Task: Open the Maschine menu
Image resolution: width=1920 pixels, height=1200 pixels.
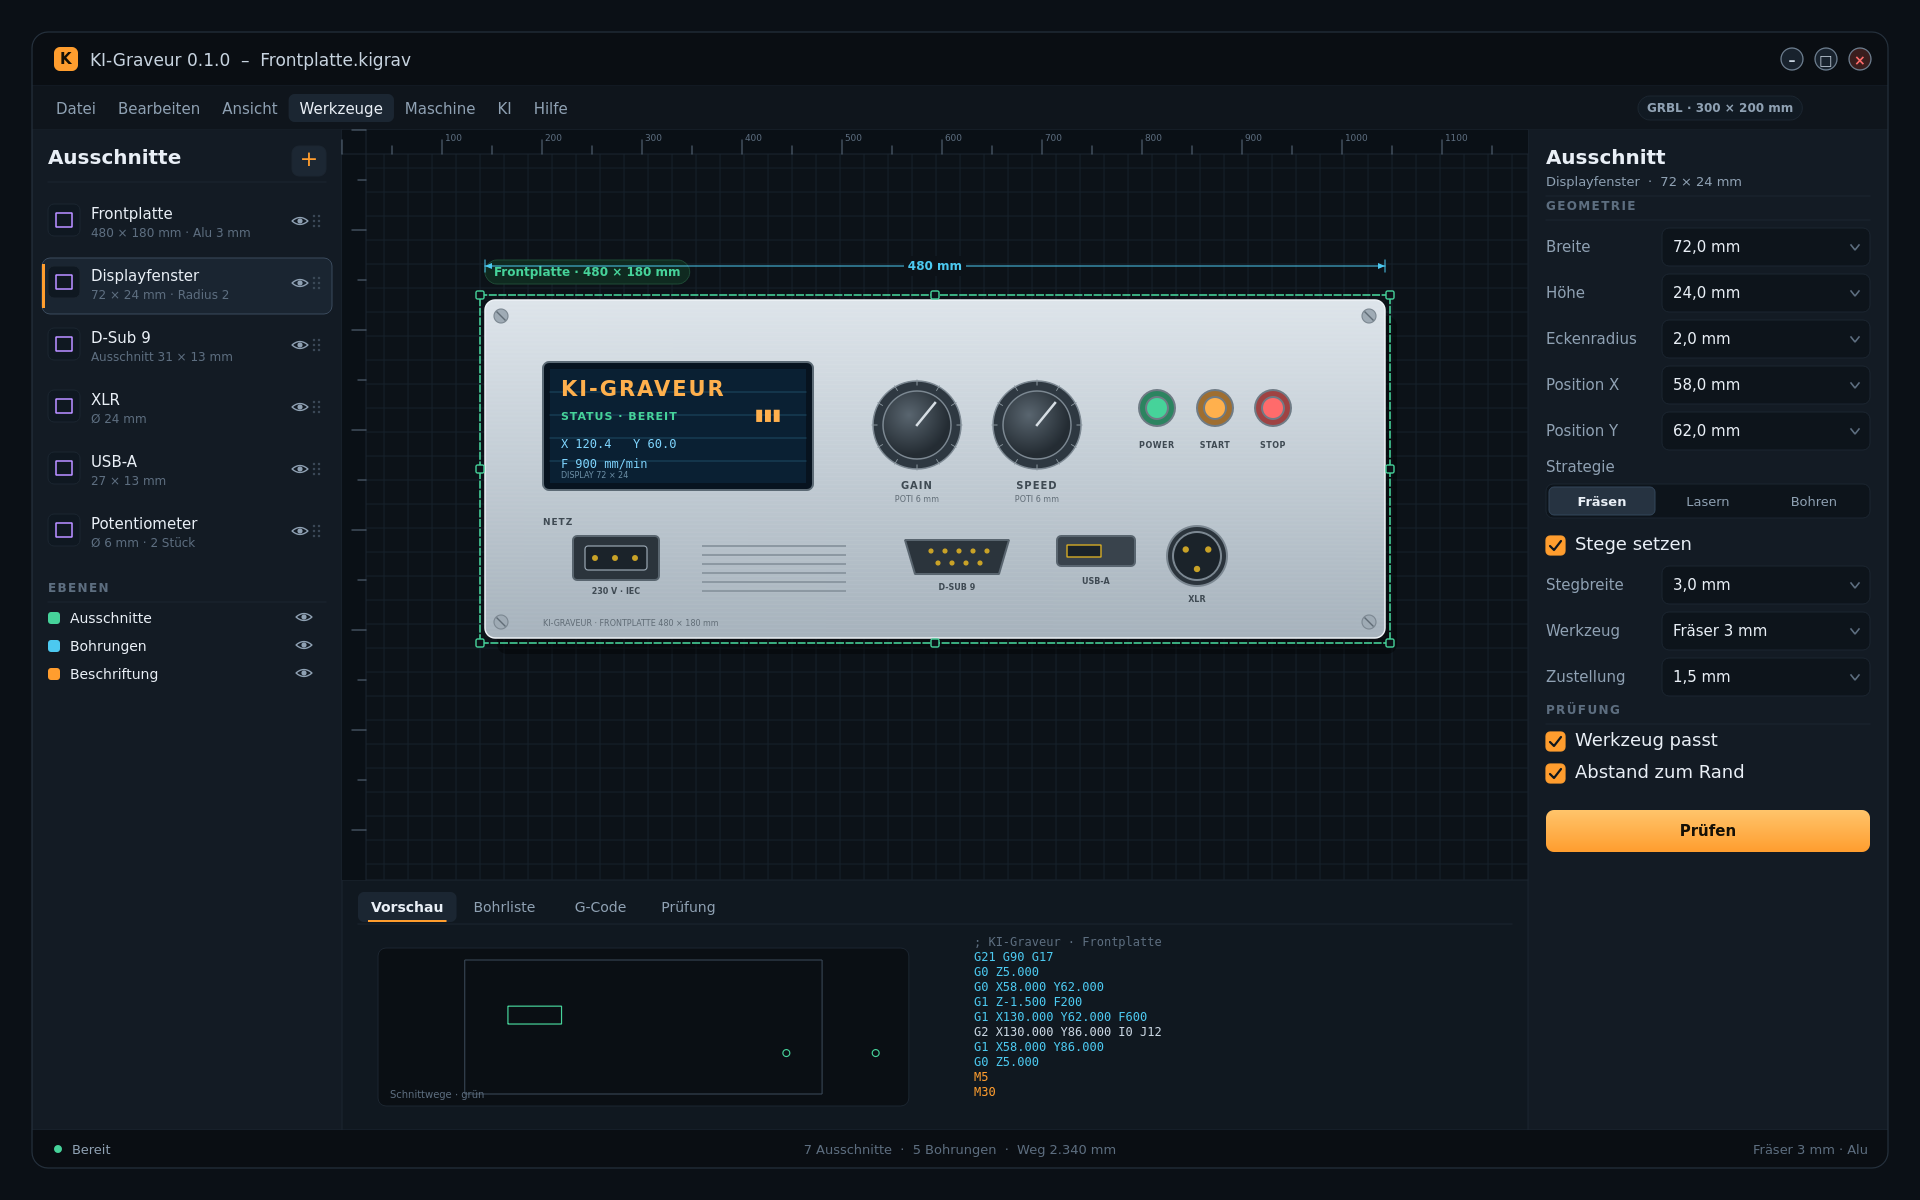Action: pos(440,108)
